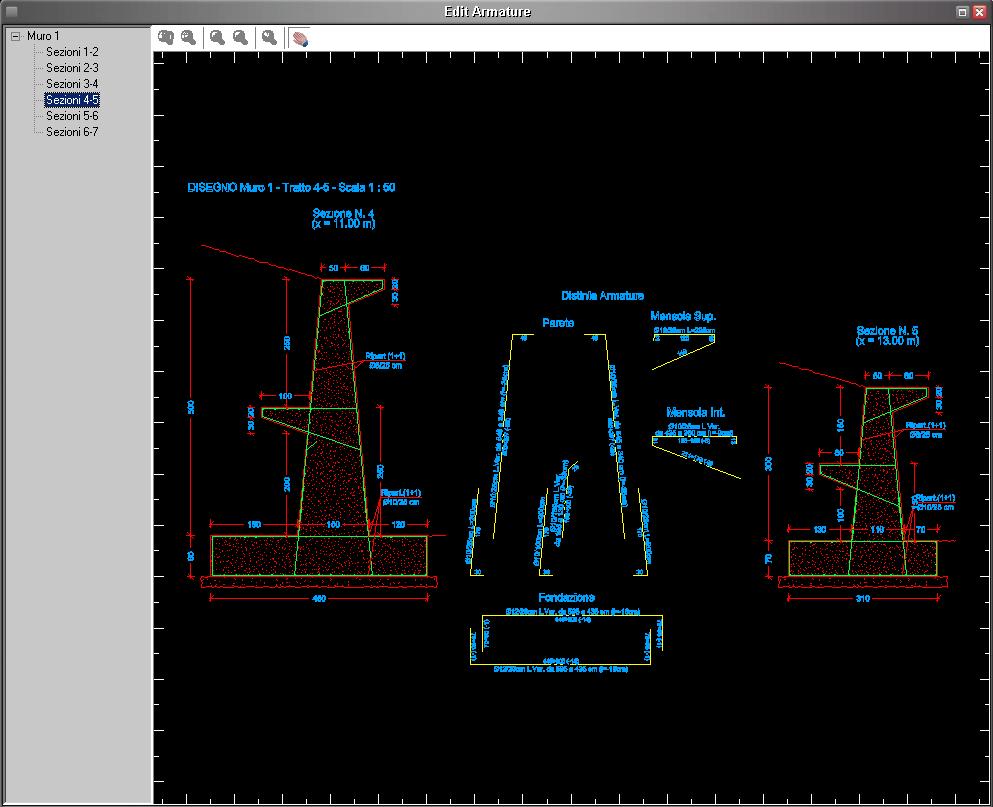Image resolution: width=993 pixels, height=807 pixels.
Task: Close the Edit Armature window
Action: tap(979, 12)
